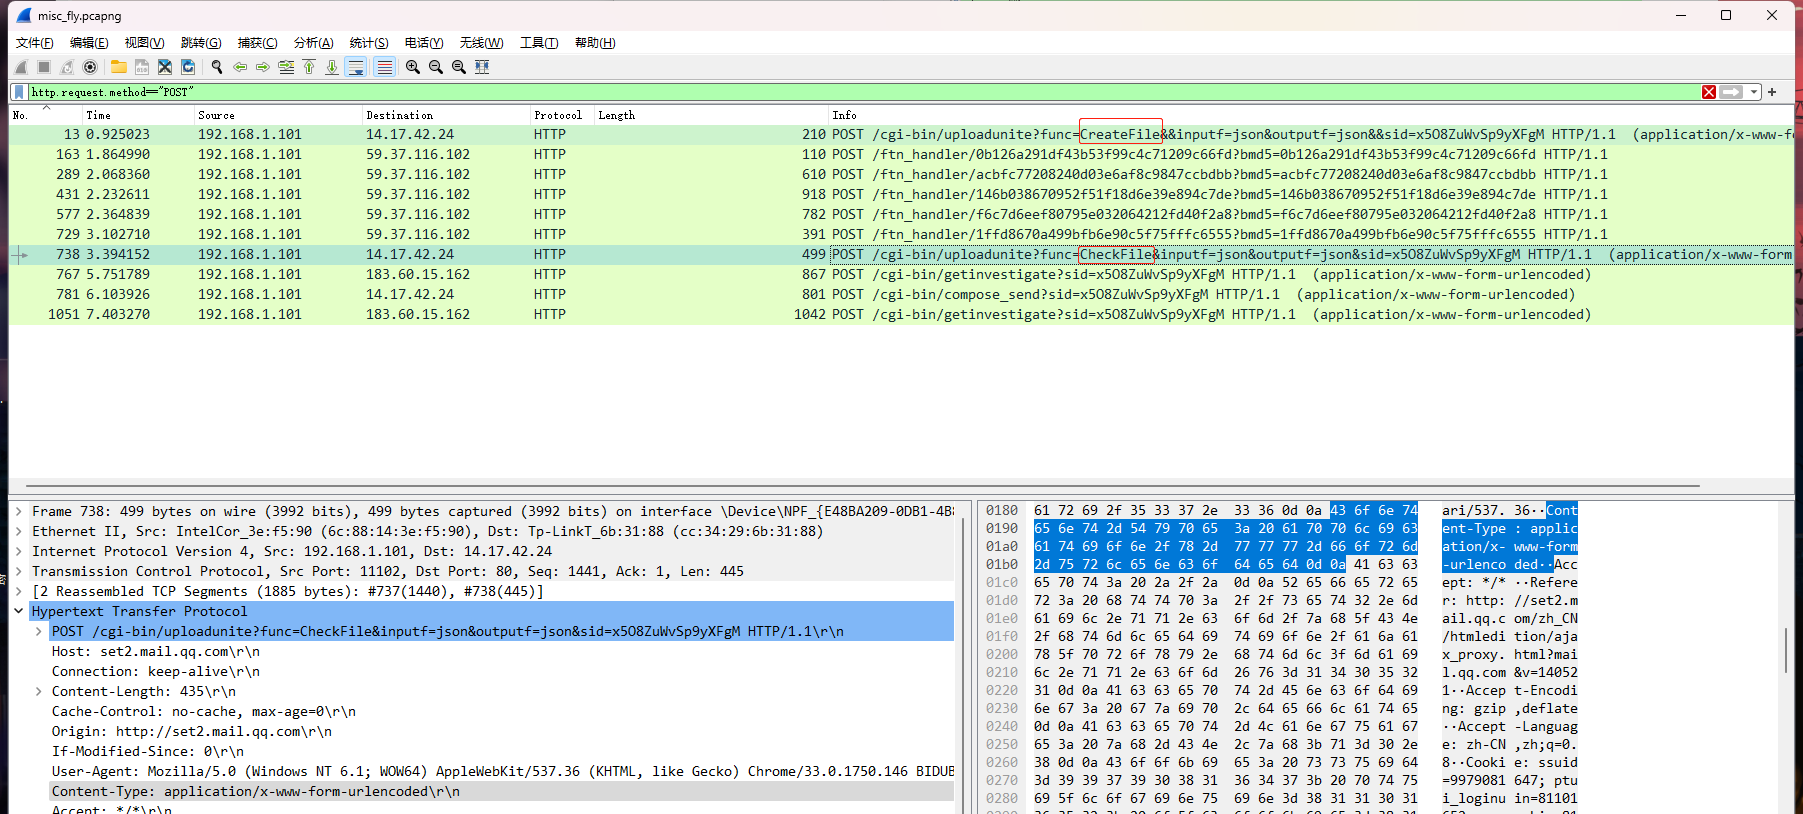This screenshot has height=814, width=1803.
Task: Jump to the last packet
Action: coord(332,67)
